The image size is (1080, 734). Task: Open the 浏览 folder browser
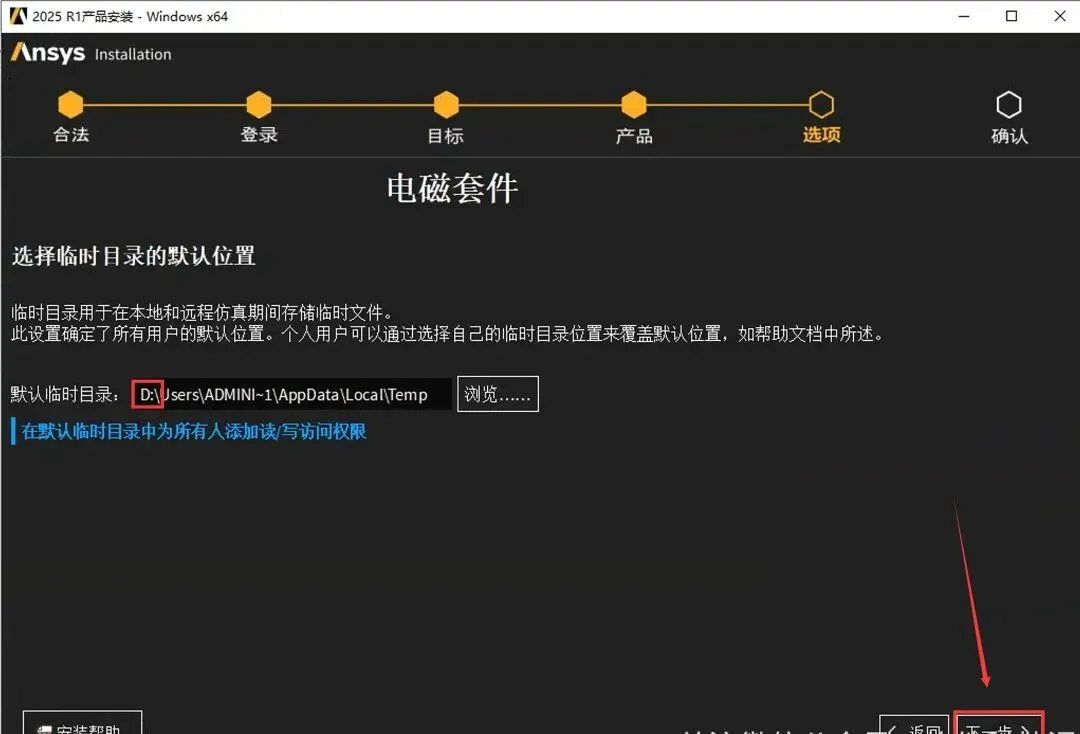point(497,394)
